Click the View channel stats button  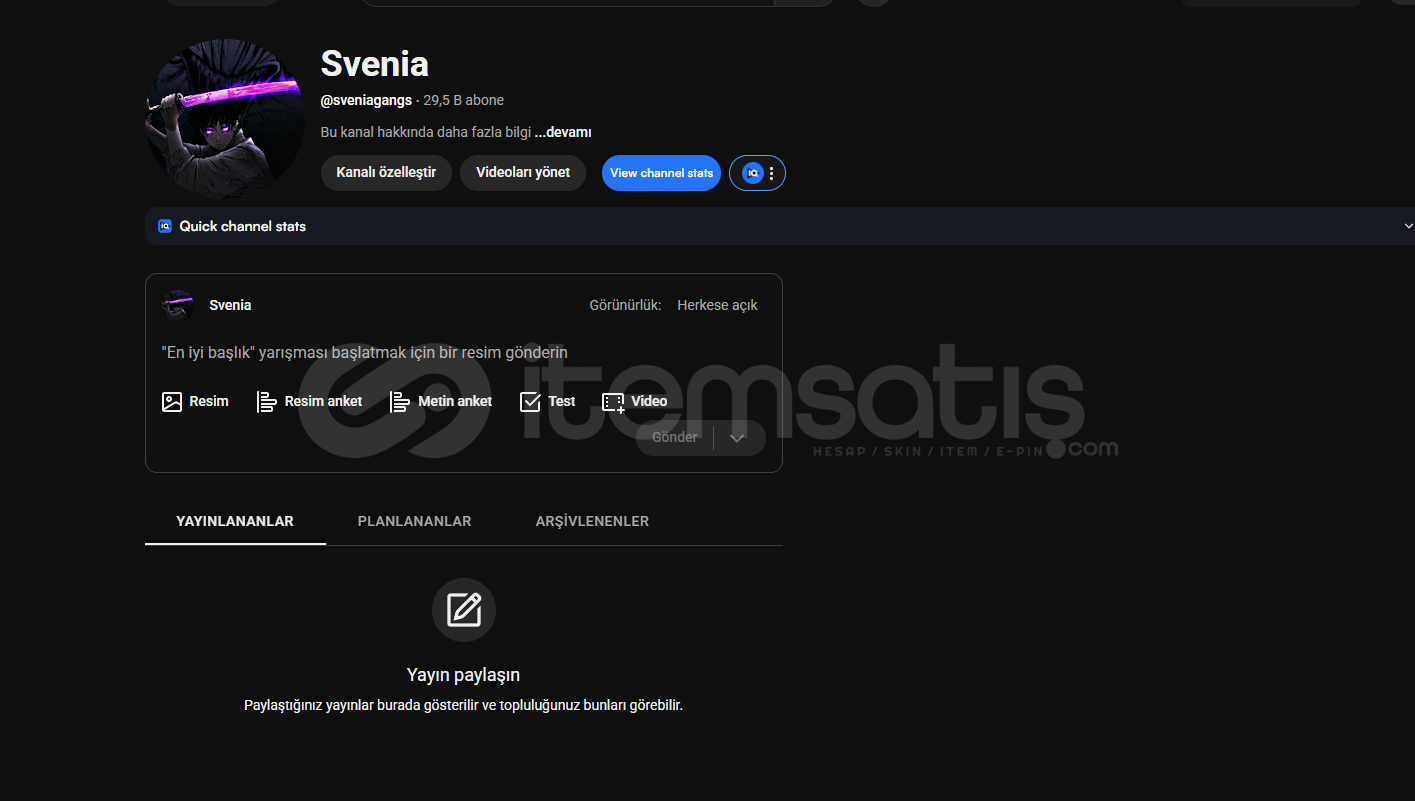(661, 173)
